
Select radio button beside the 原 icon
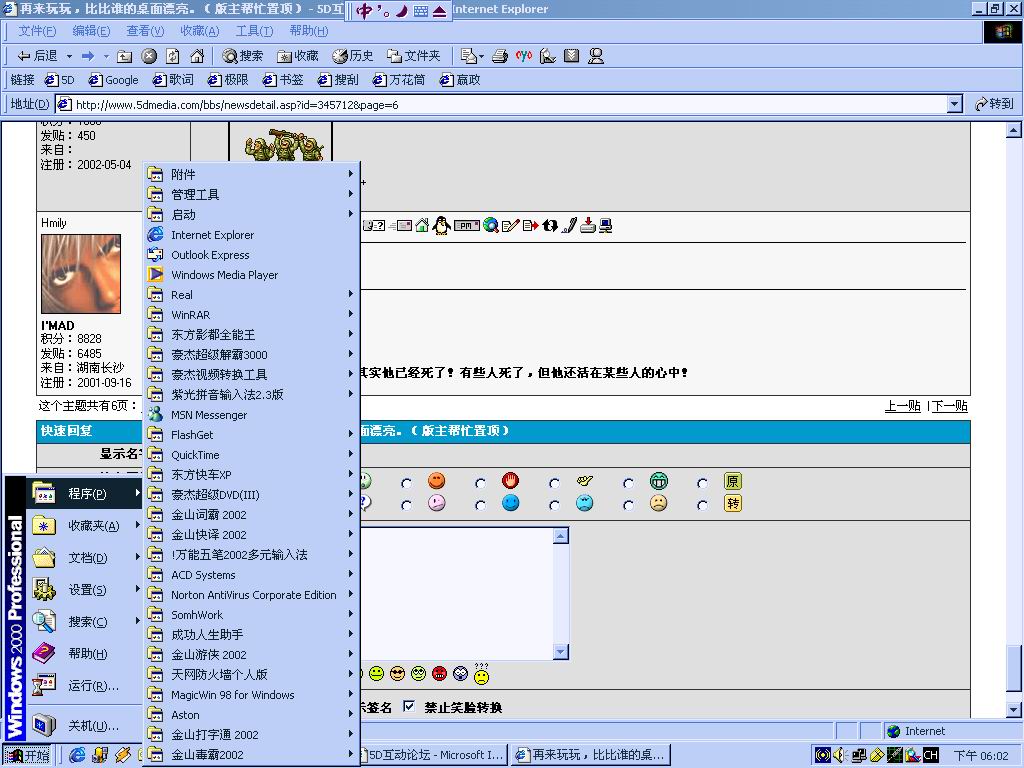coord(703,483)
